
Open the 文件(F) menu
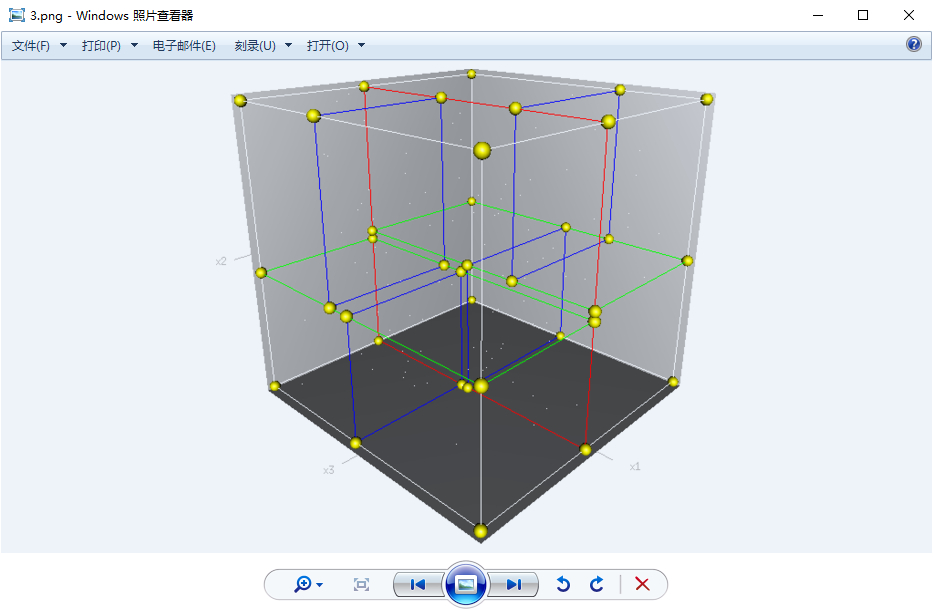(x=38, y=46)
